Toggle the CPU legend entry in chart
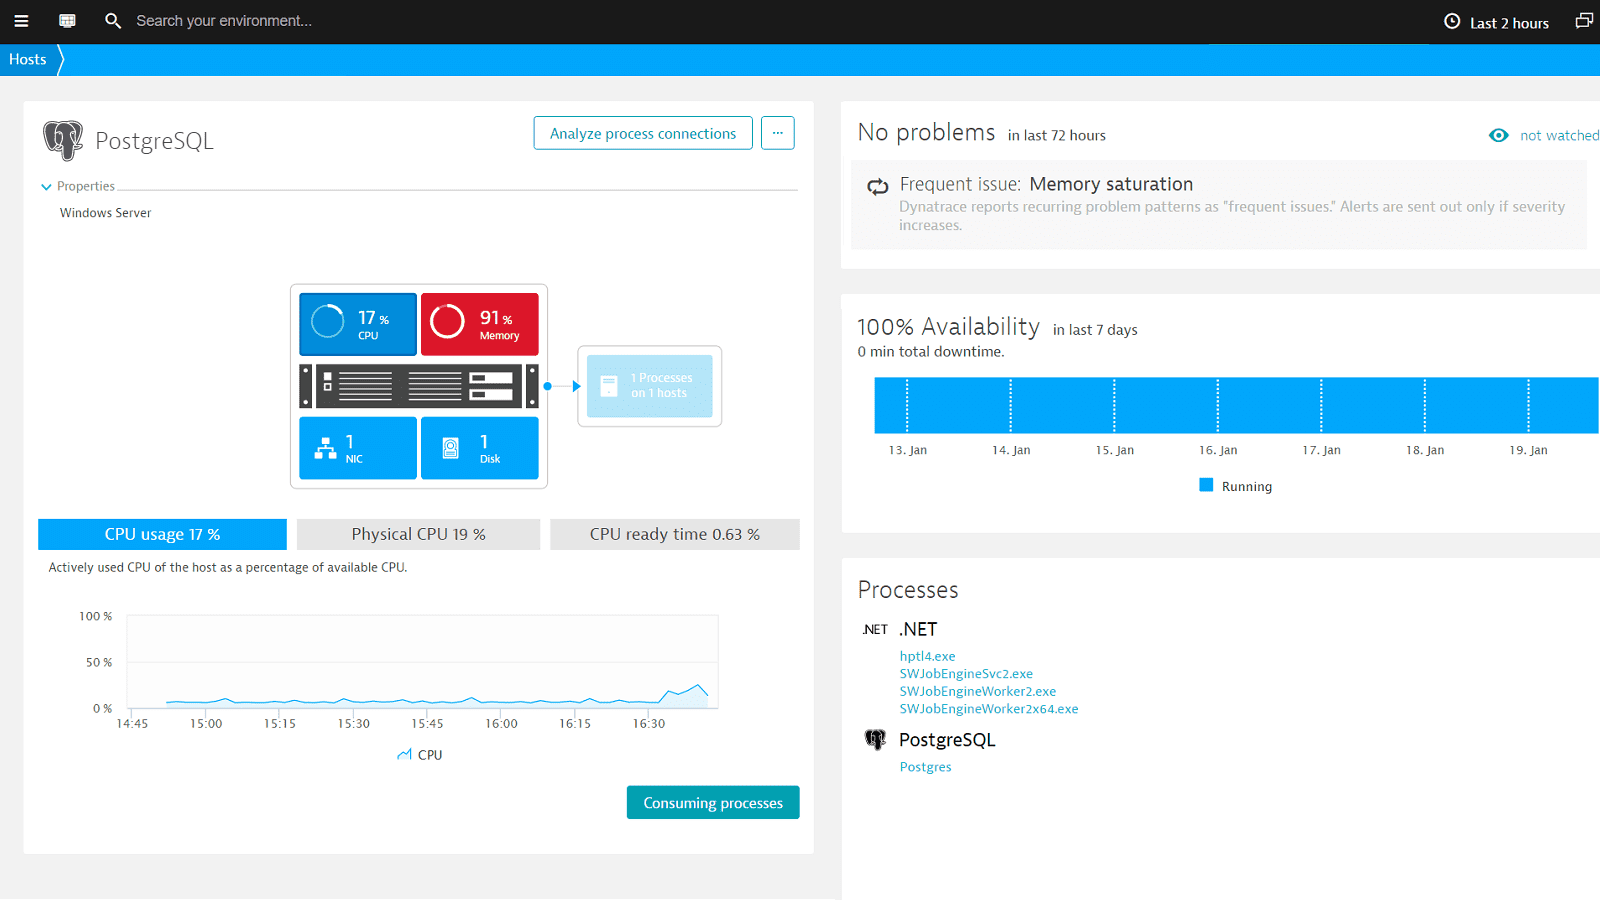 [419, 755]
